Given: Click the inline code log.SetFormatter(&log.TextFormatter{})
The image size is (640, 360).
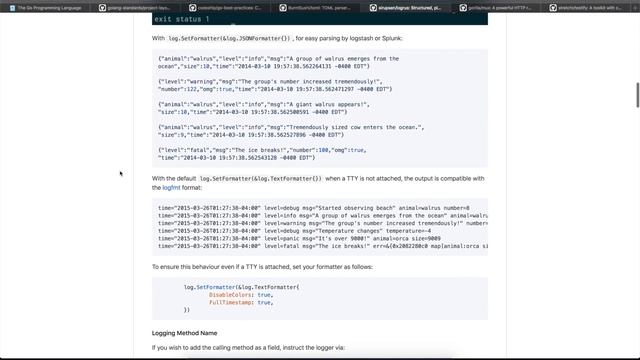Looking at the screenshot, I should tap(260, 179).
